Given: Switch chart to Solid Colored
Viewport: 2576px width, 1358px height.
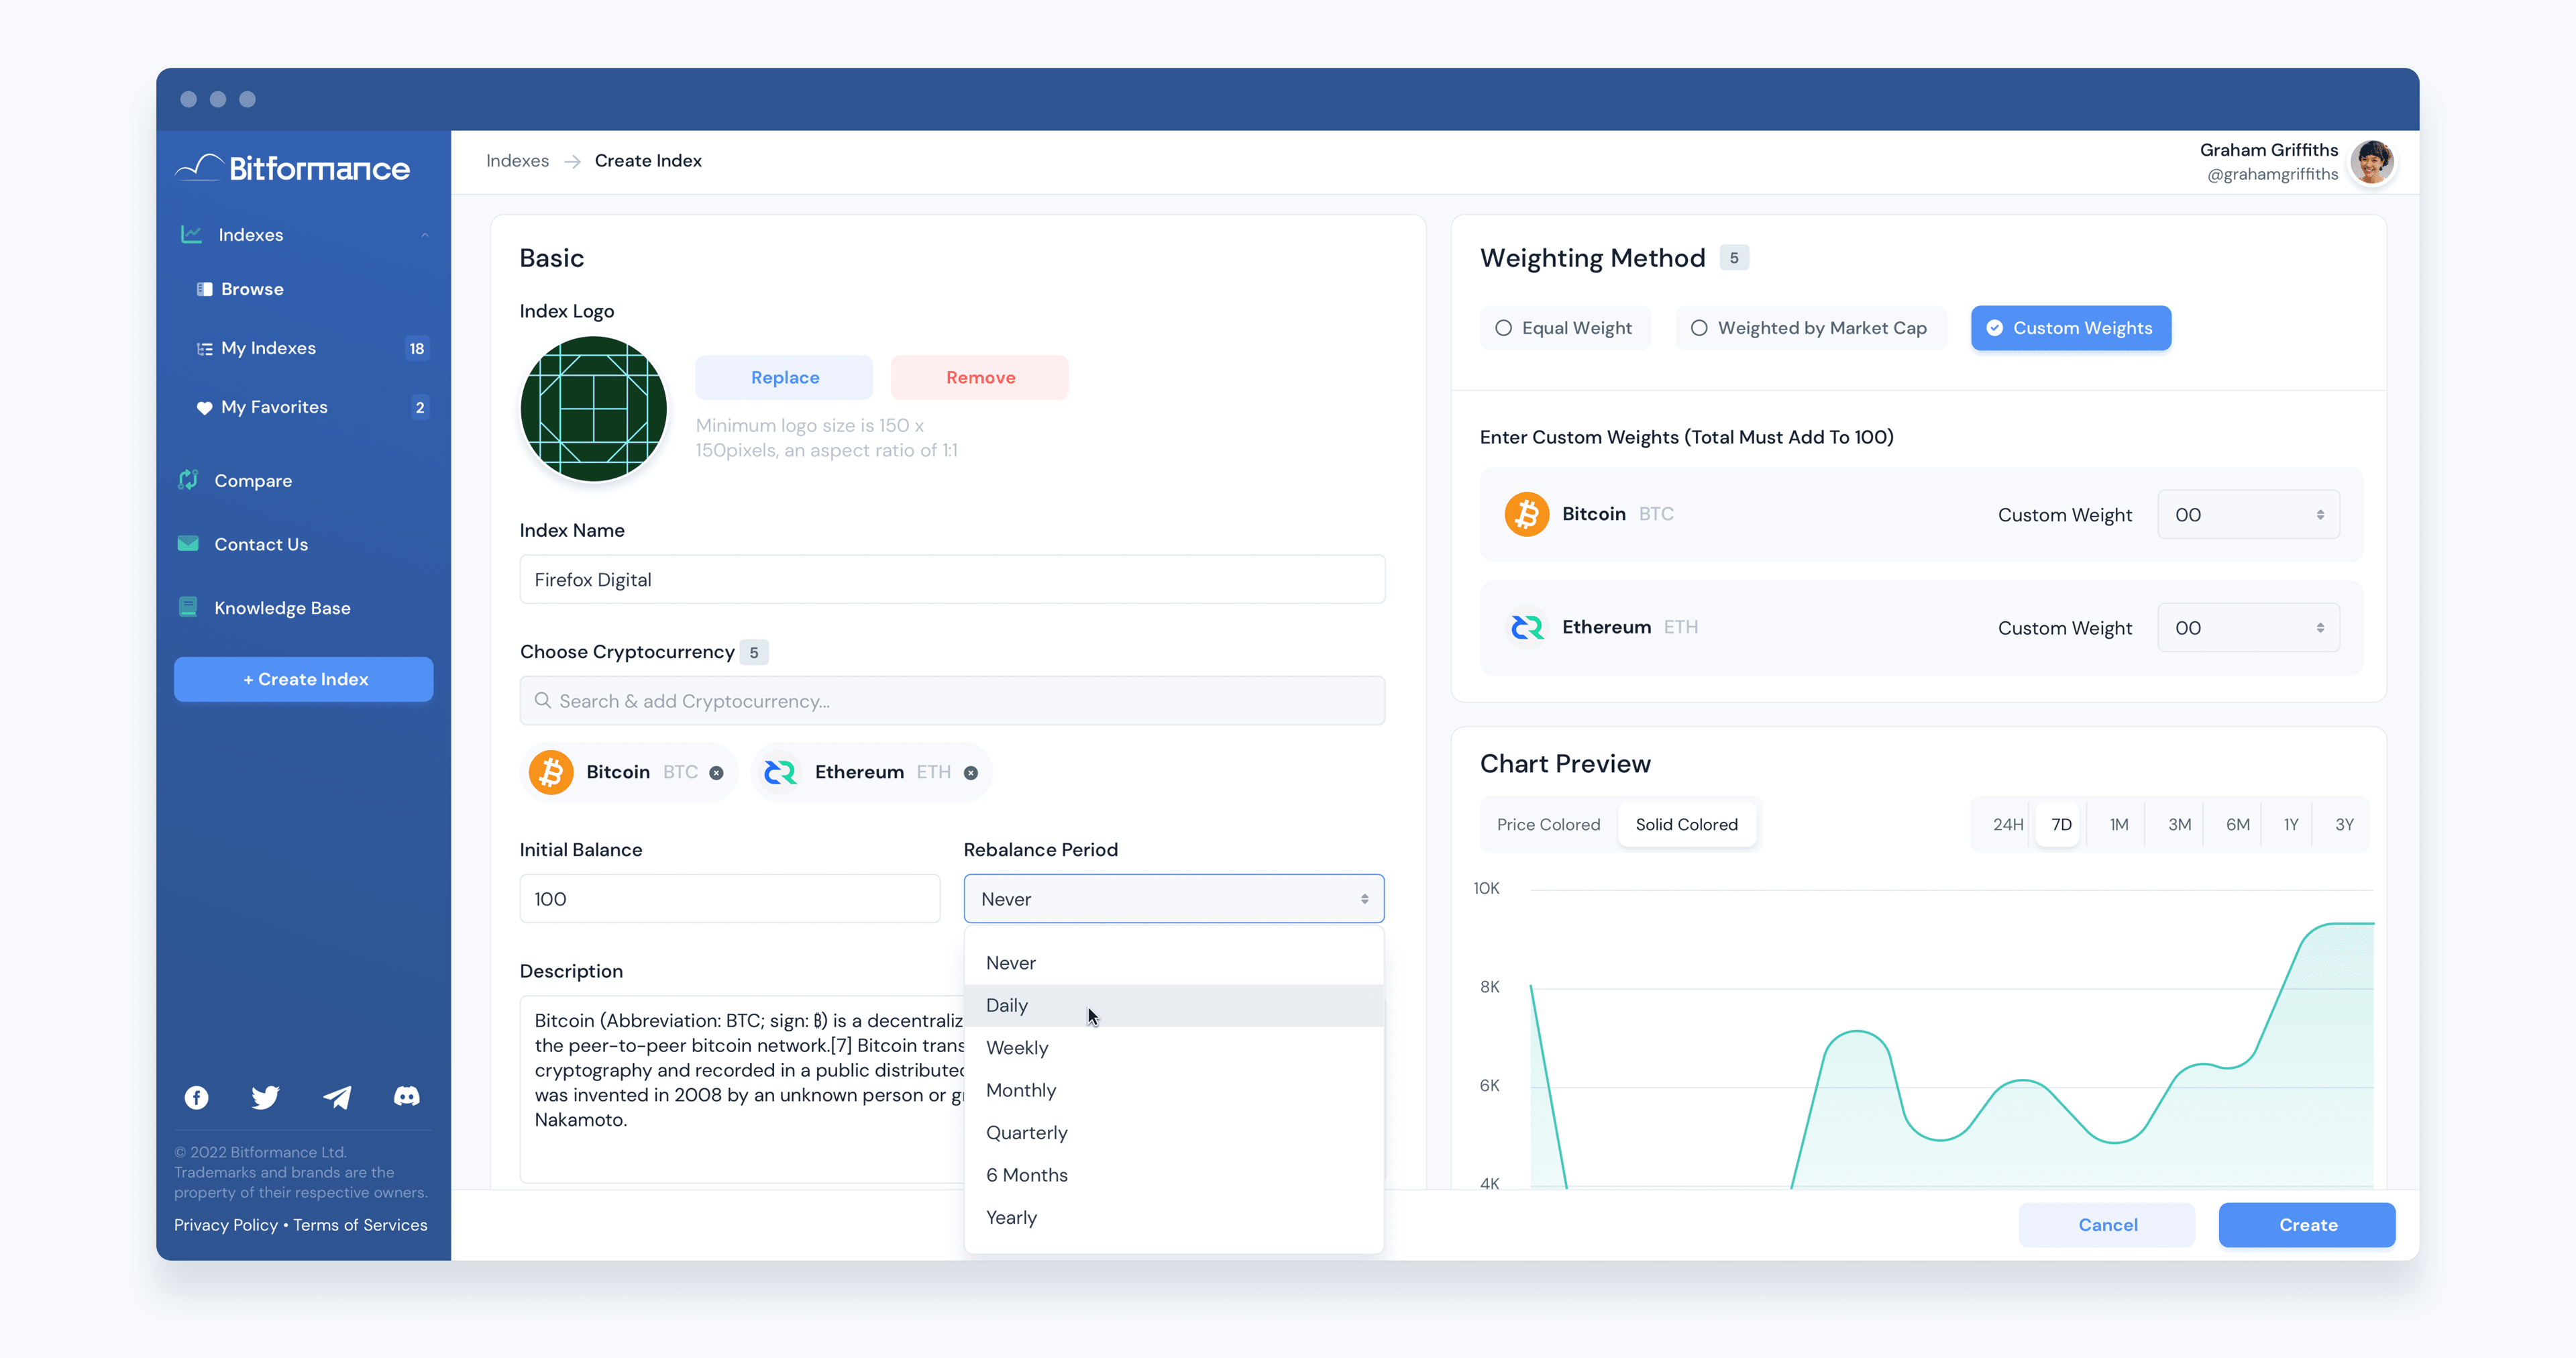Looking at the screenshot, I should 1687,824.
